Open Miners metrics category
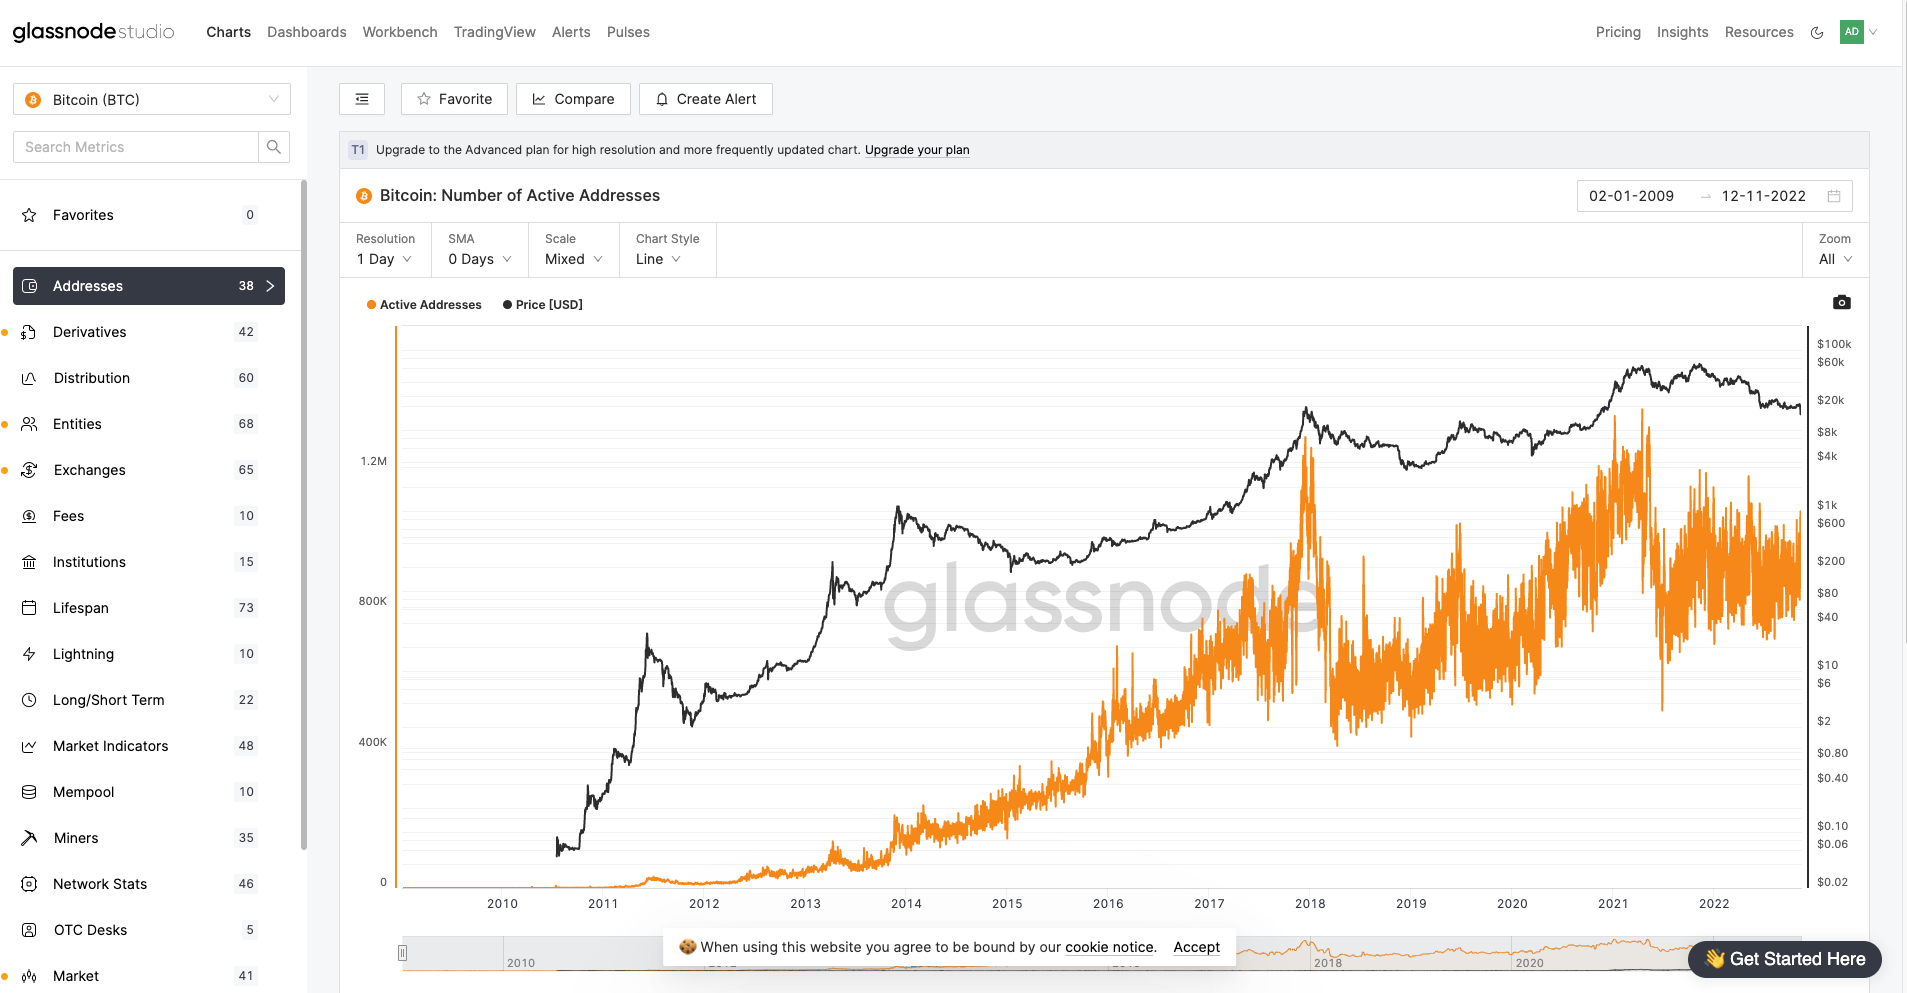Image resolution: width=1907 pixels, height=993 pixels. coord(76,838)
